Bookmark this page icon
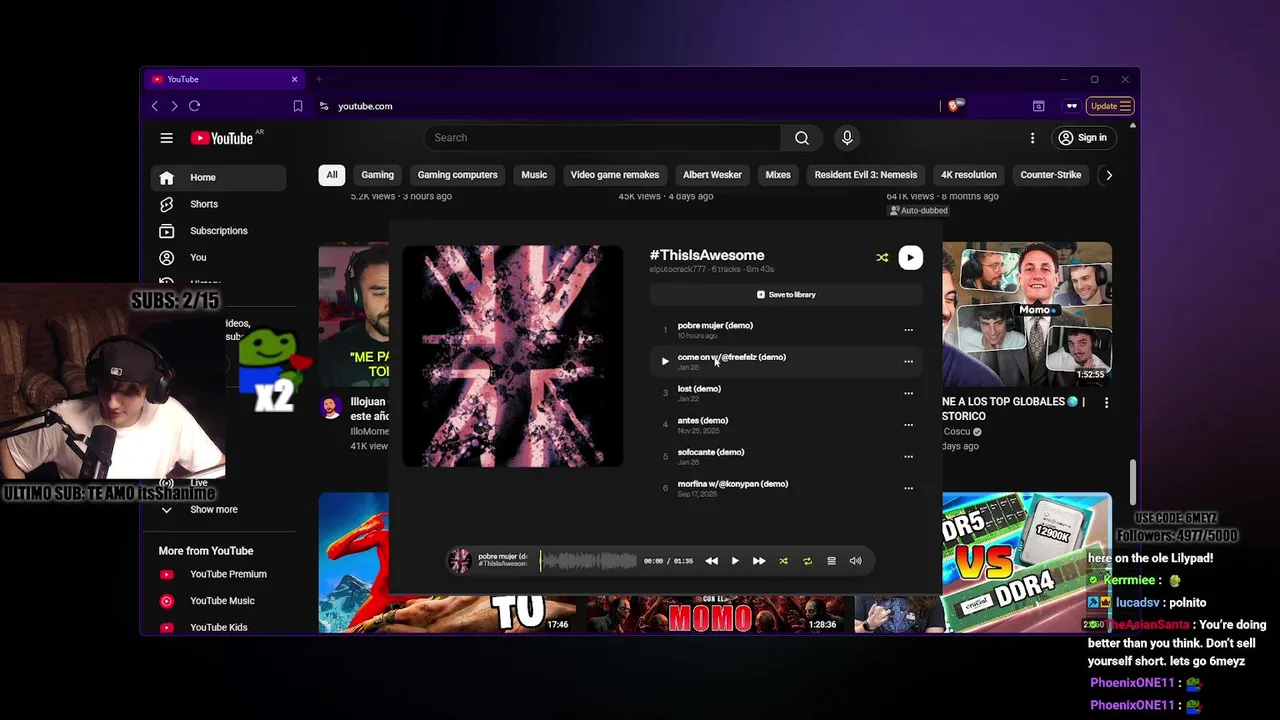 coord(298,106)
